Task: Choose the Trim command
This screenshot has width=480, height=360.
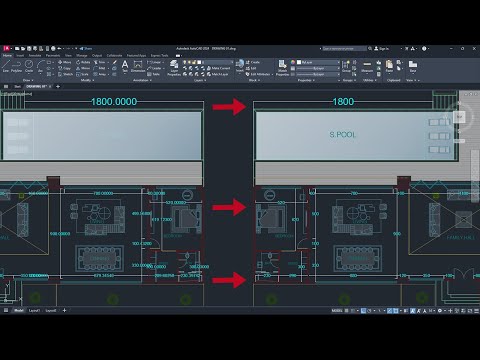Action: click(x=100, y=62)
